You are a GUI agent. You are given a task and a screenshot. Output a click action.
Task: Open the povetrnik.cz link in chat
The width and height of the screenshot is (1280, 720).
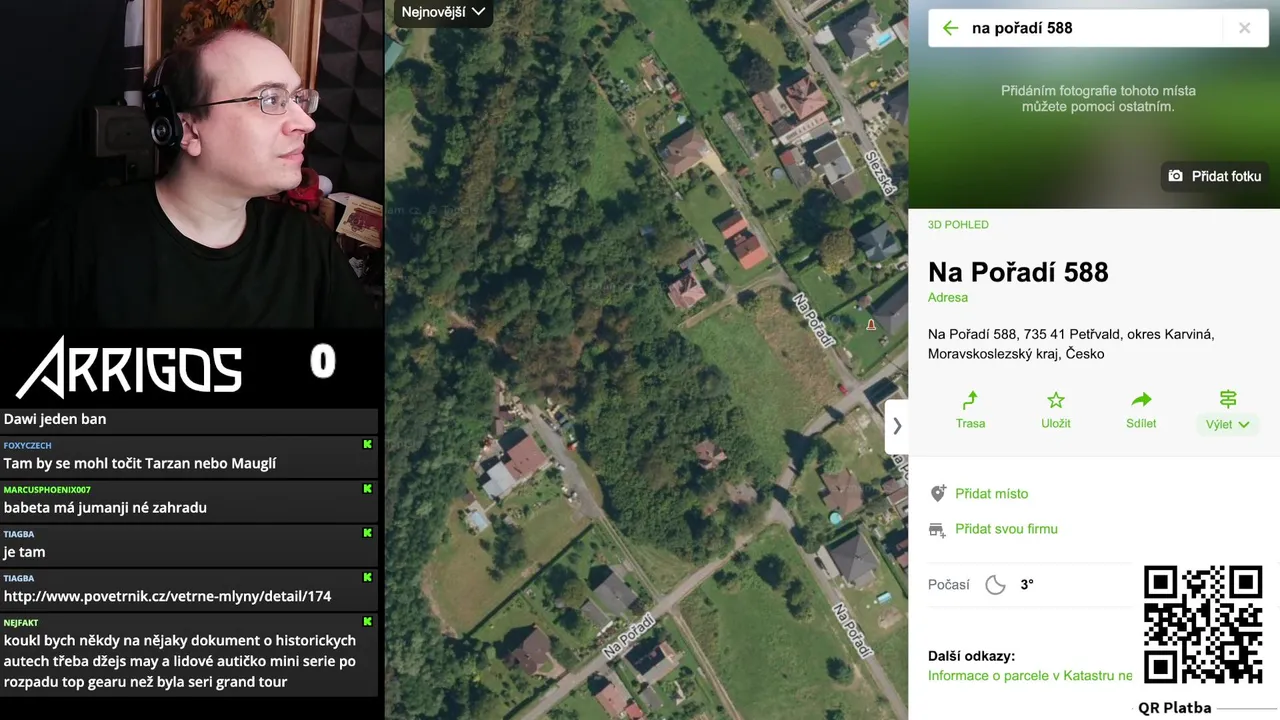[x=168, y=596]
